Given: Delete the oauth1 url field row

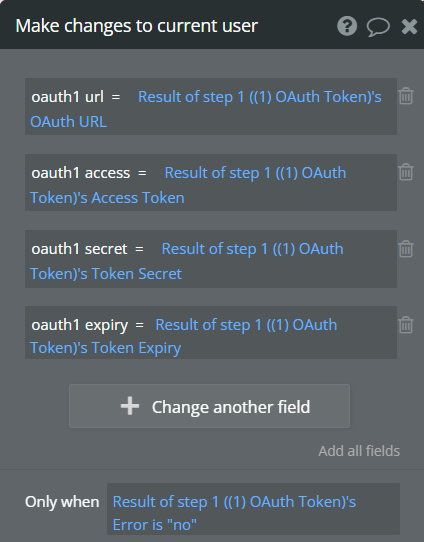Looking at the screenshot, I should [x=406, y=96].
